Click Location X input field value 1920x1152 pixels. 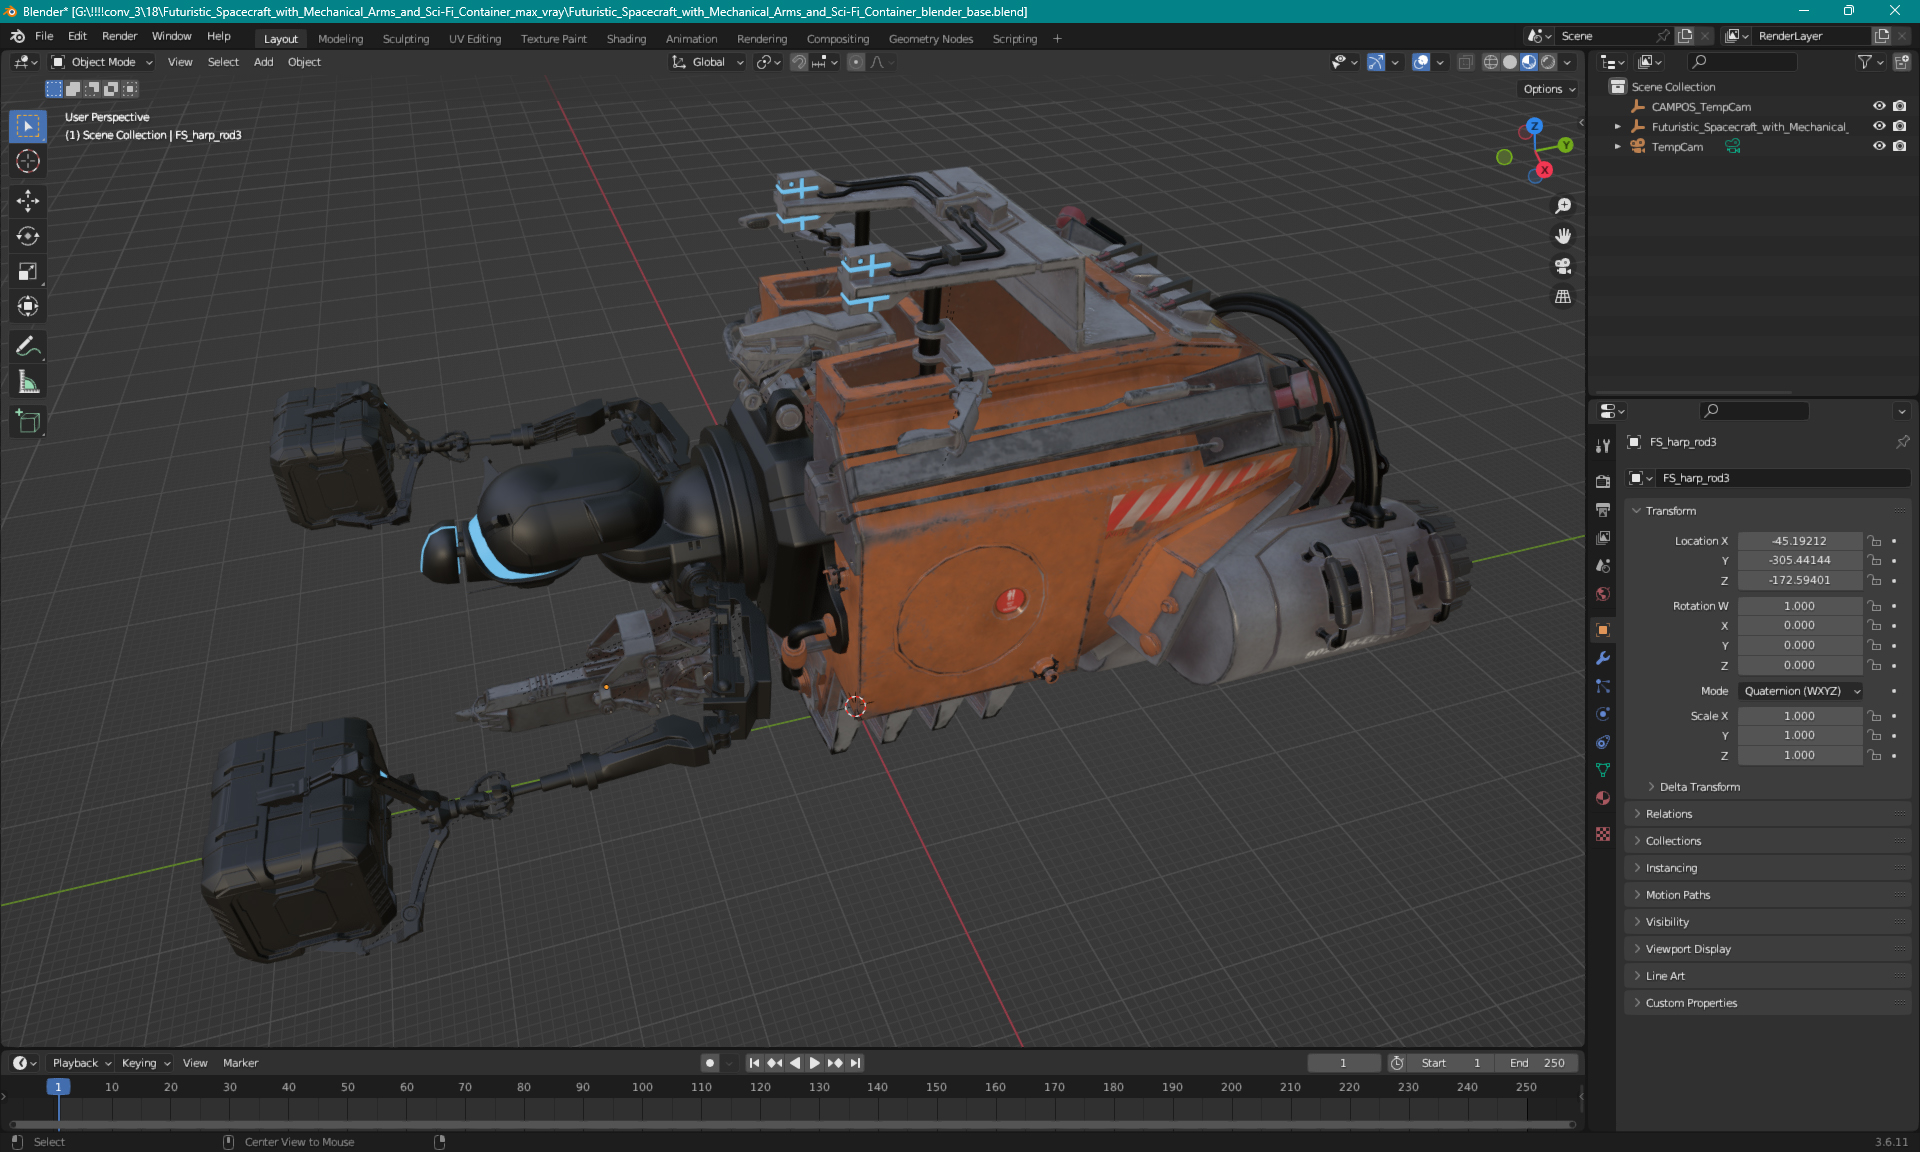coord(1798,539)
